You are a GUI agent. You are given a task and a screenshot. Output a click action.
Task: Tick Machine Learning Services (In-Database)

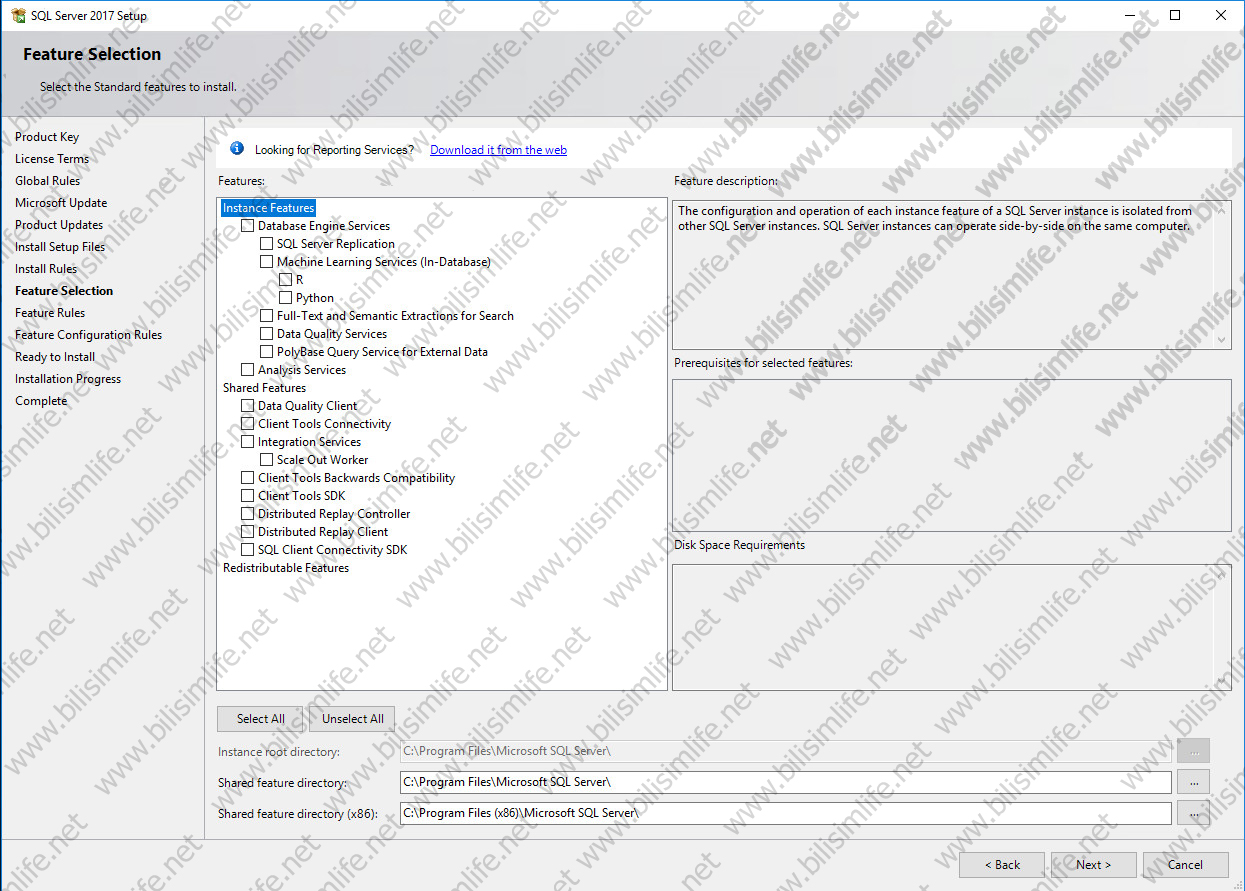(x=267, y=262)
